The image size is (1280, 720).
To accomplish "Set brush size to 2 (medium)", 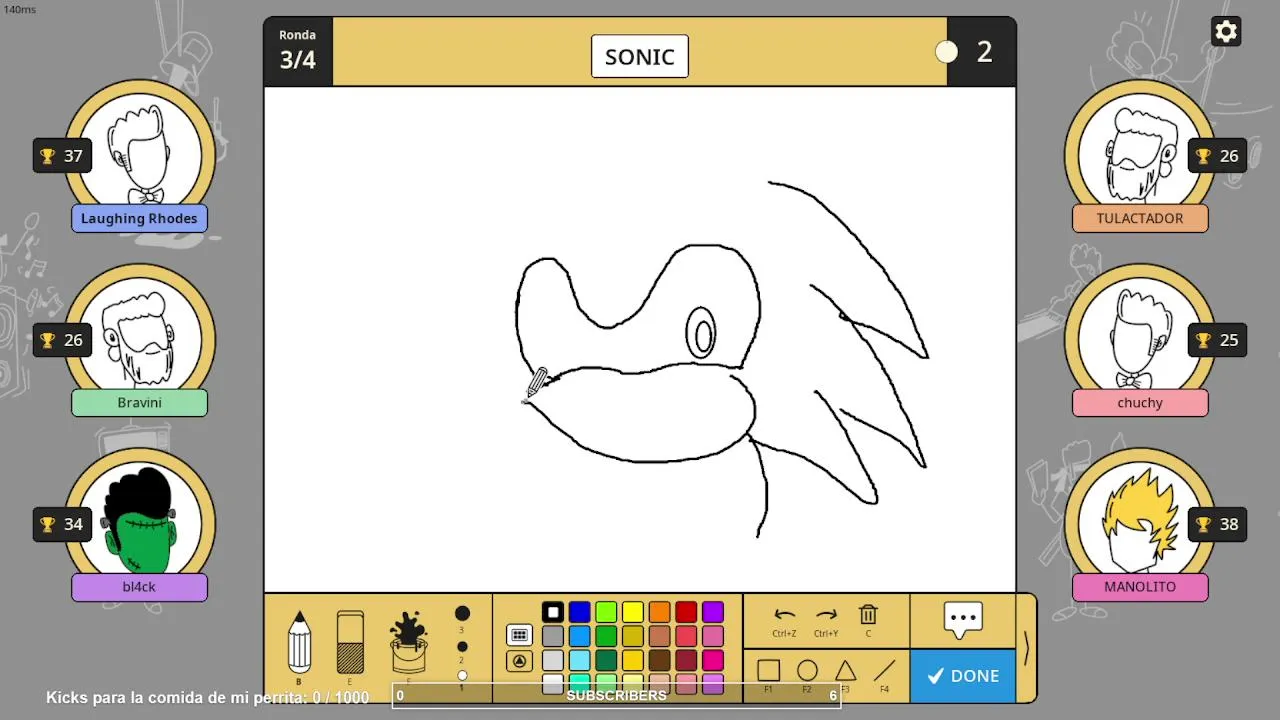I will tap(462, 647).
